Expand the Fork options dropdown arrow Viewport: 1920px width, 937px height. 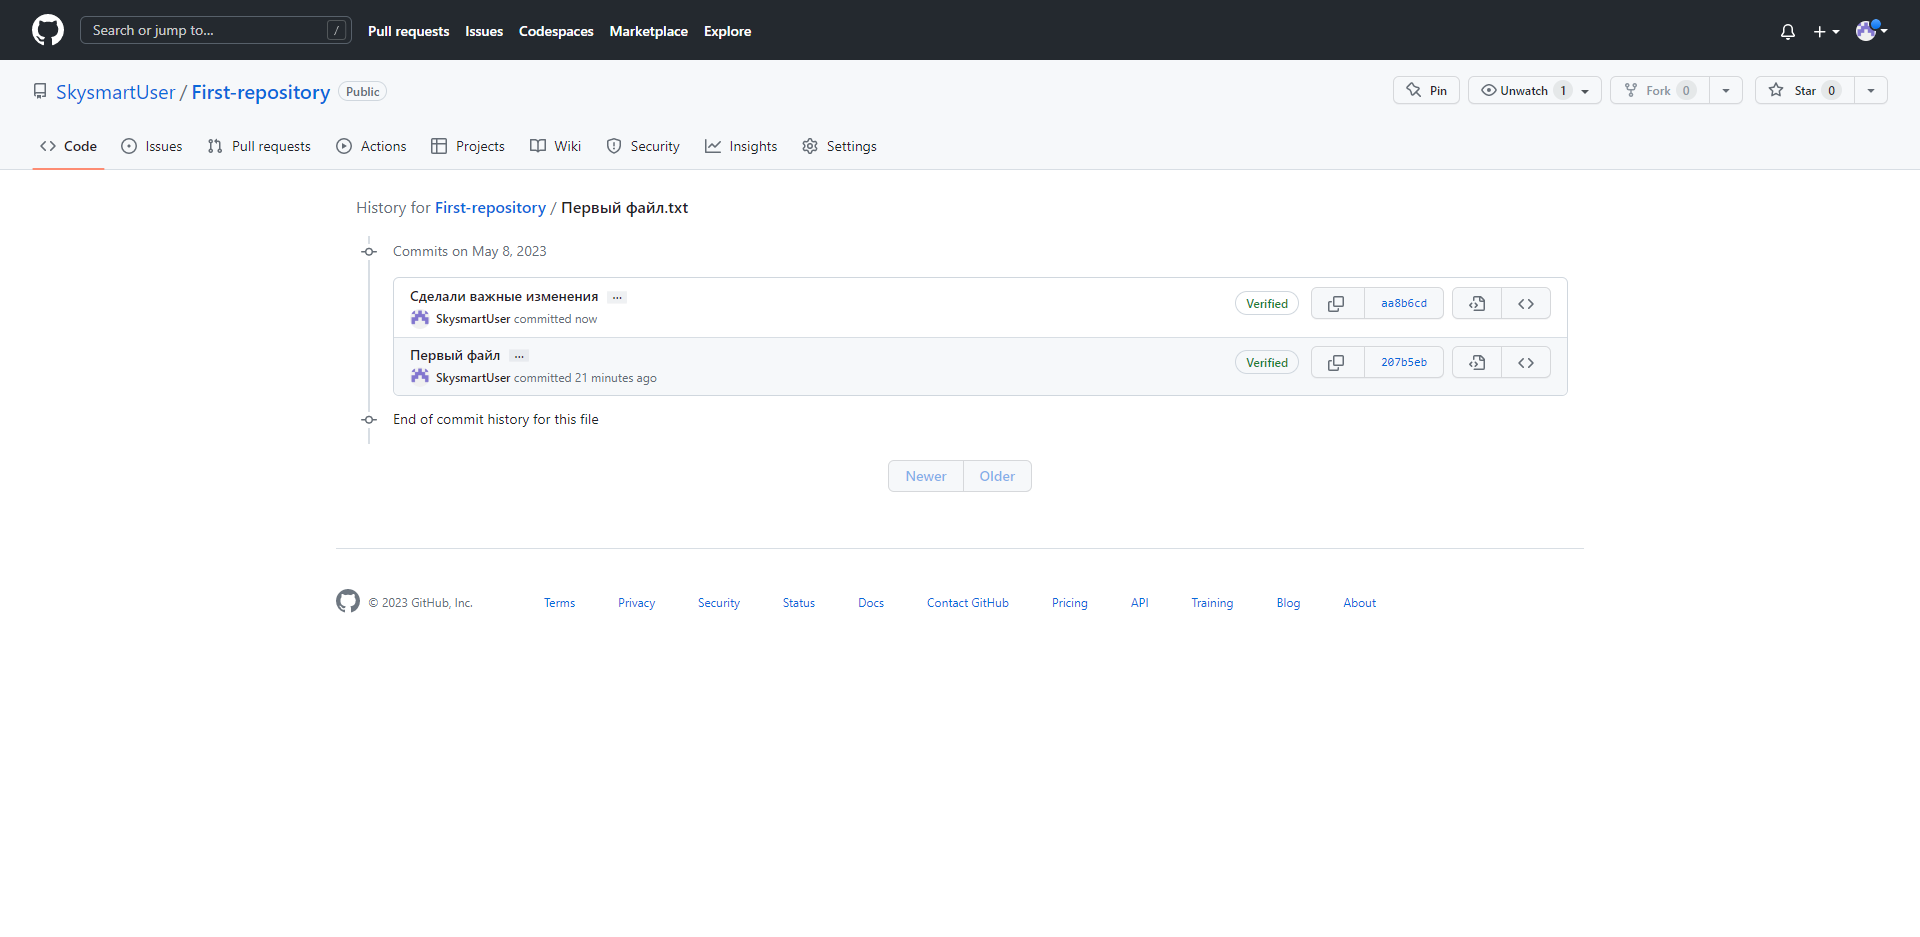tap(1726, 90)
